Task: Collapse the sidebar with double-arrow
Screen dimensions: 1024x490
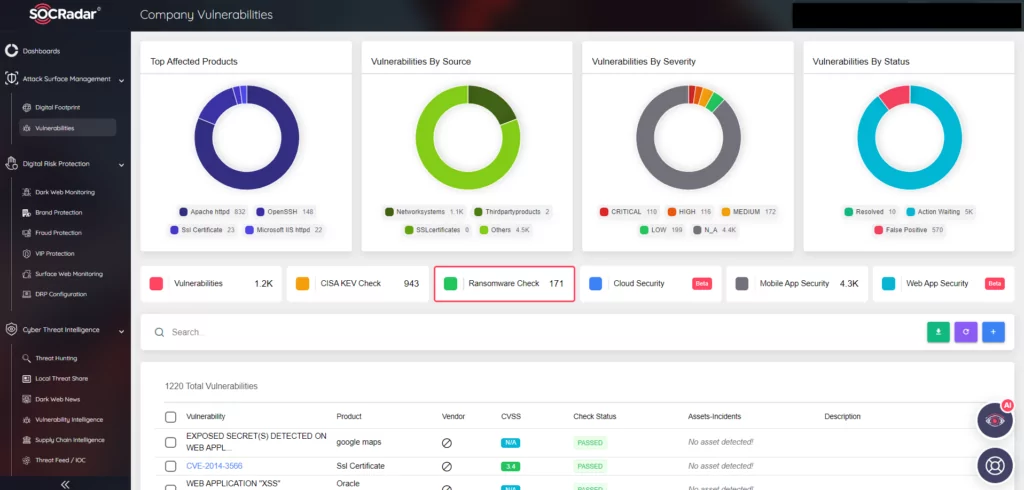Action: click(x=65, y=484)
